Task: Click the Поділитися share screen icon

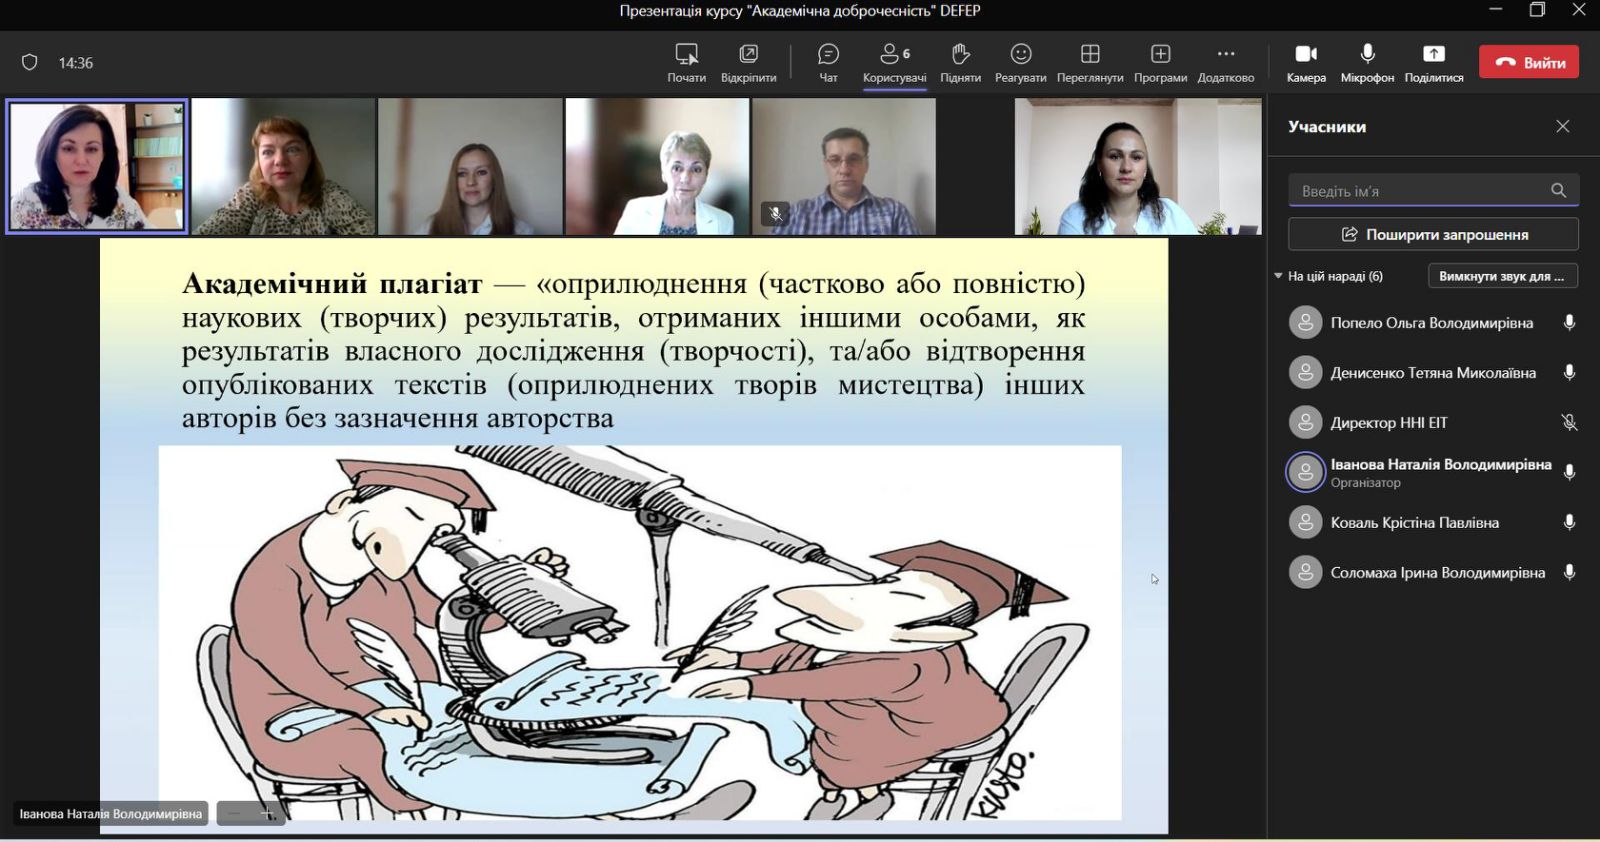Action: [x=1433, y=62]
